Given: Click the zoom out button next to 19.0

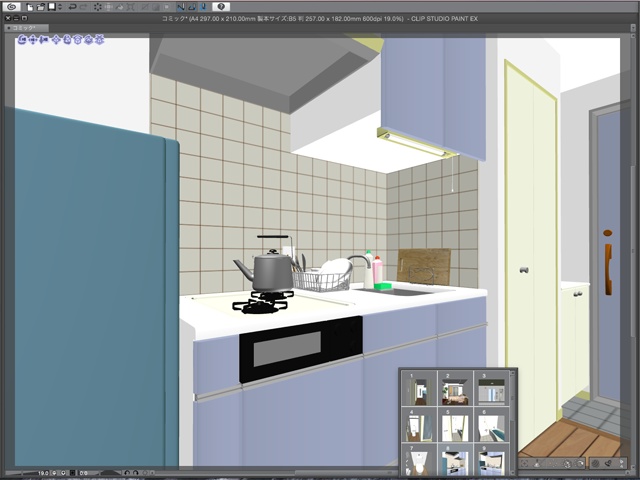Looking at the screenshot, I should click(54, 473).
